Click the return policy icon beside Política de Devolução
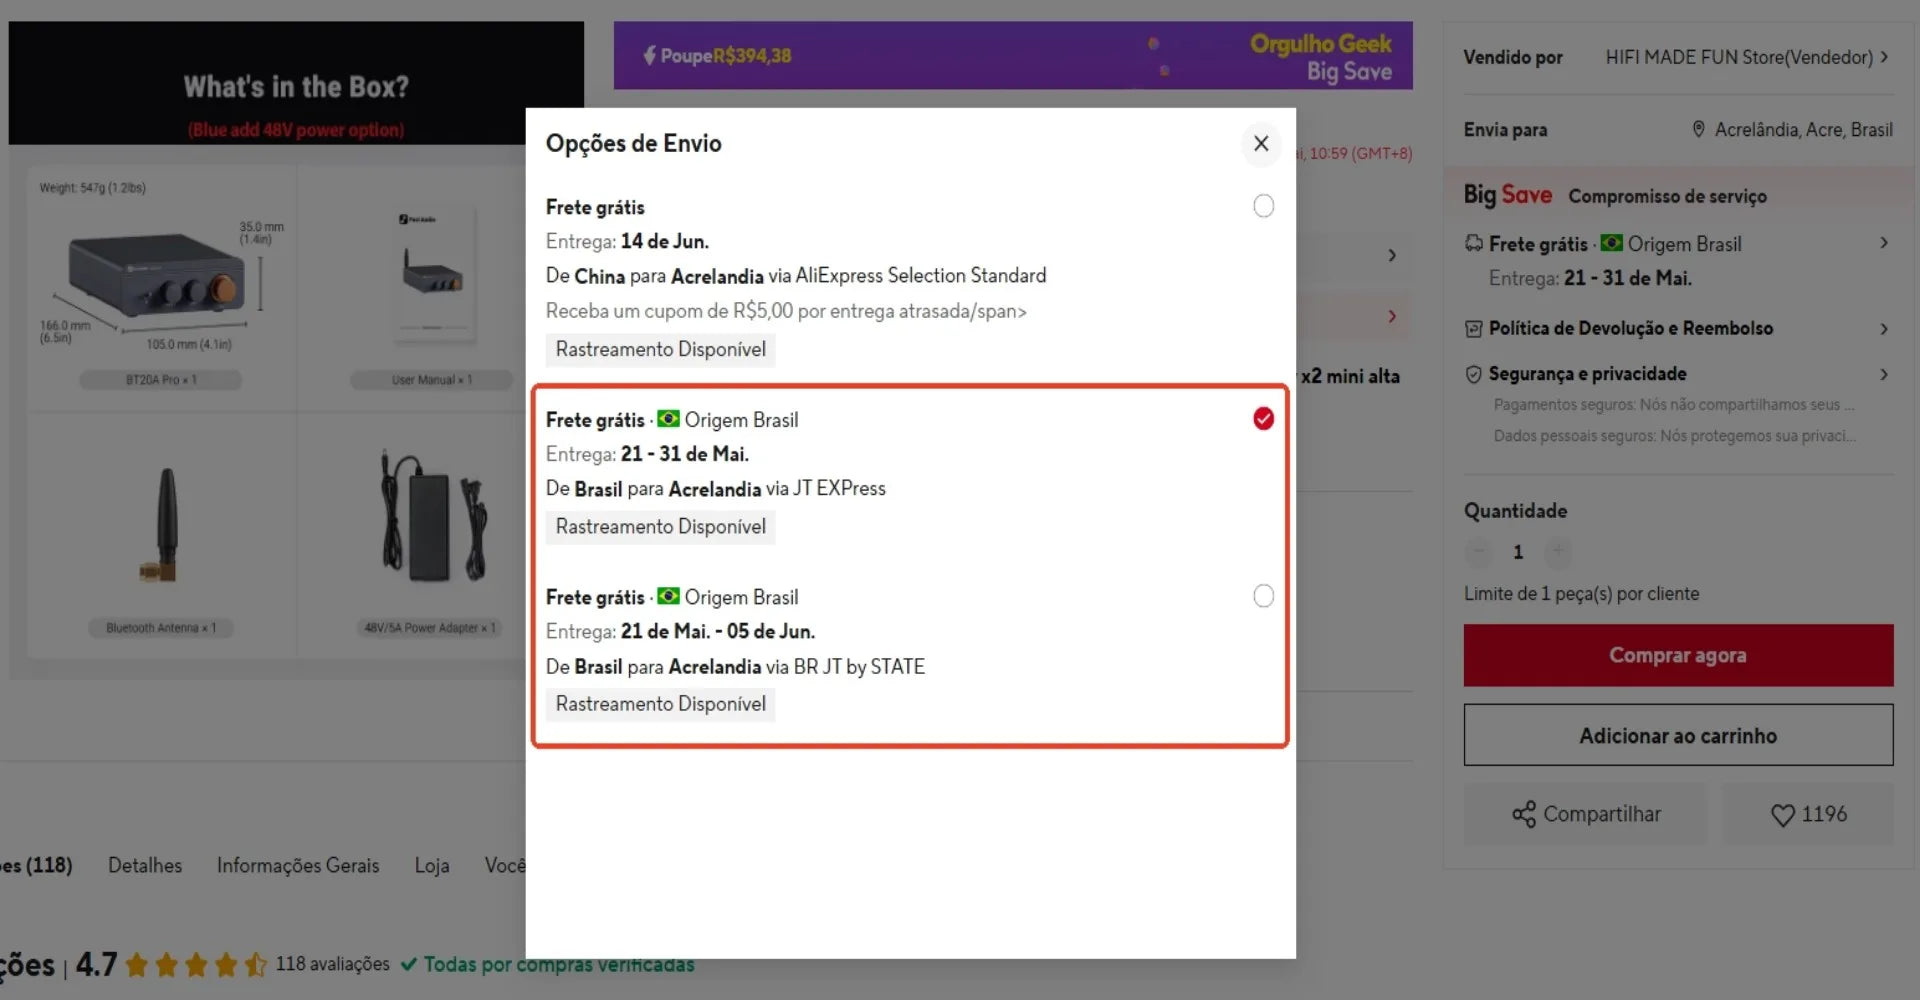This screenshot has height=1000, width=1920. (x=1473, y=328)
